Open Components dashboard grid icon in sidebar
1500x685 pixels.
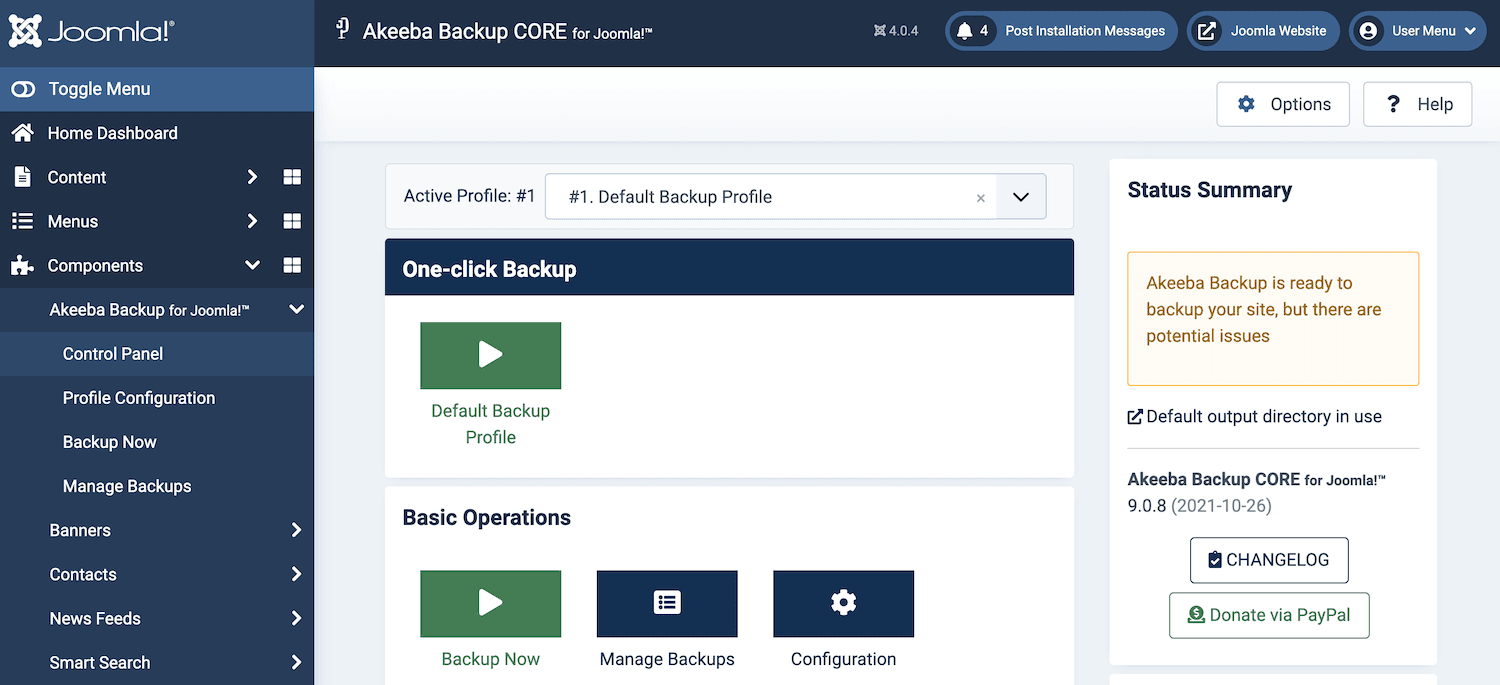[292, 265]
